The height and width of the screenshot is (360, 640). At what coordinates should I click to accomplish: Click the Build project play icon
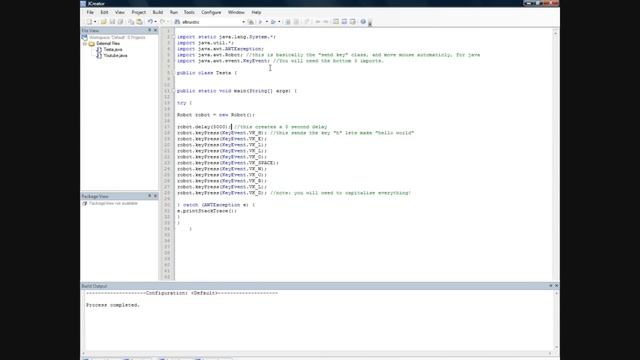[x=260, y=22]
